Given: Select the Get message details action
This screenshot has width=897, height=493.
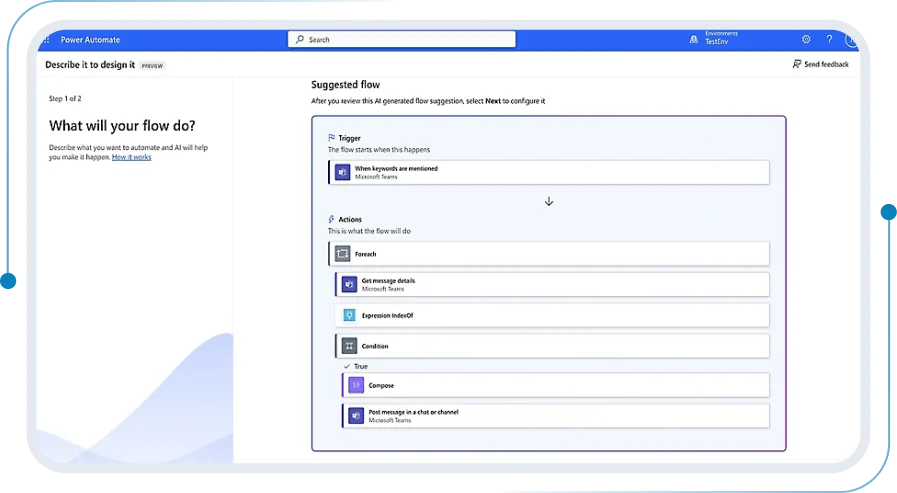Looking at the screenshot, I should click(552, 284).
